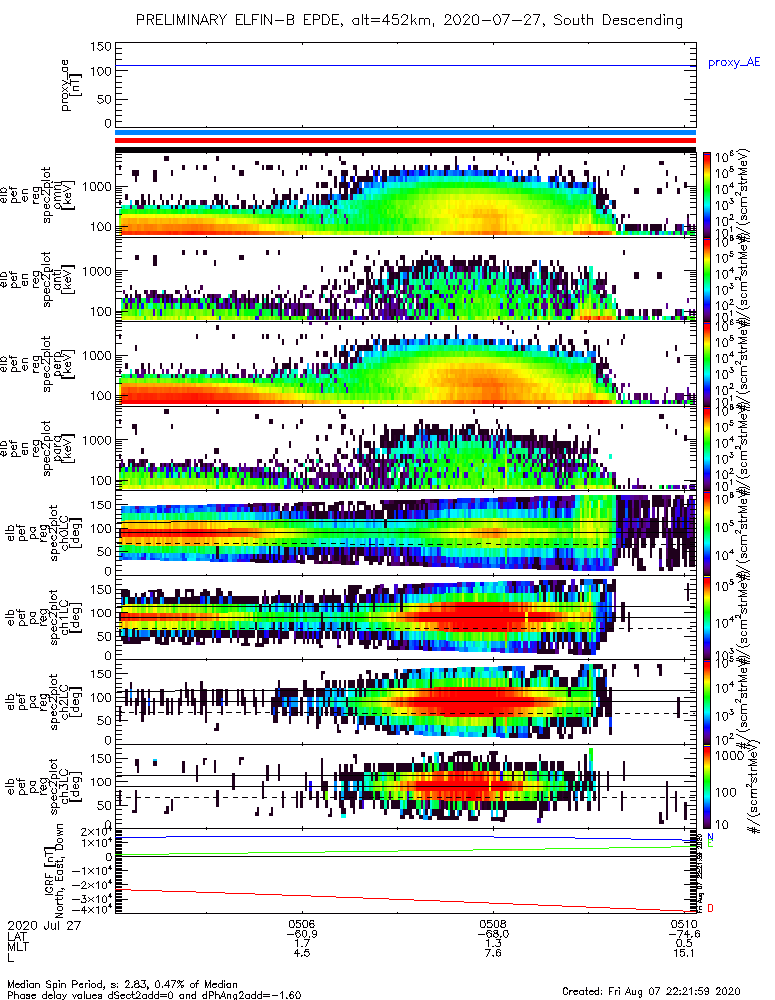This screenshot has height=1000, width=775.
Task: Click the Median Spin Period text line
Action: click(122, 985)
